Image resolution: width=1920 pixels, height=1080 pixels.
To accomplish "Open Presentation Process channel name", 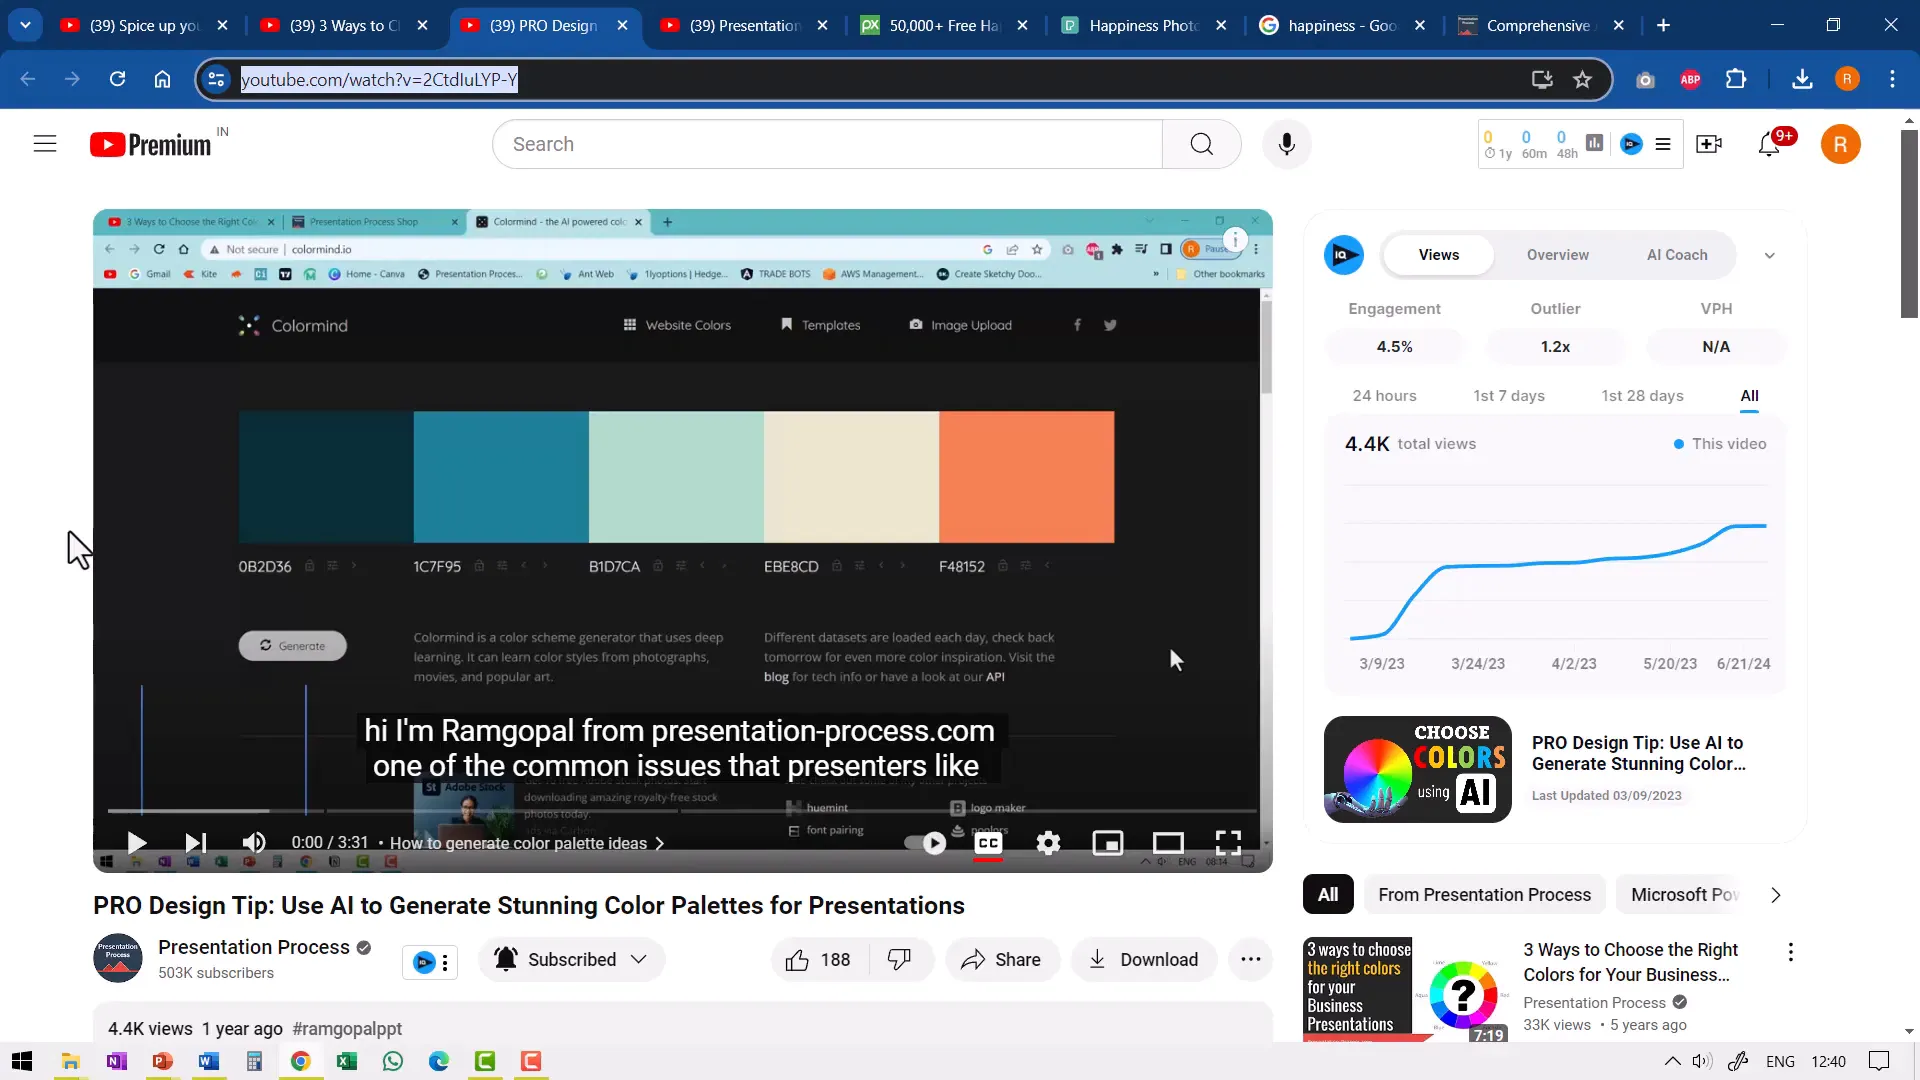I will click(254, 947).
